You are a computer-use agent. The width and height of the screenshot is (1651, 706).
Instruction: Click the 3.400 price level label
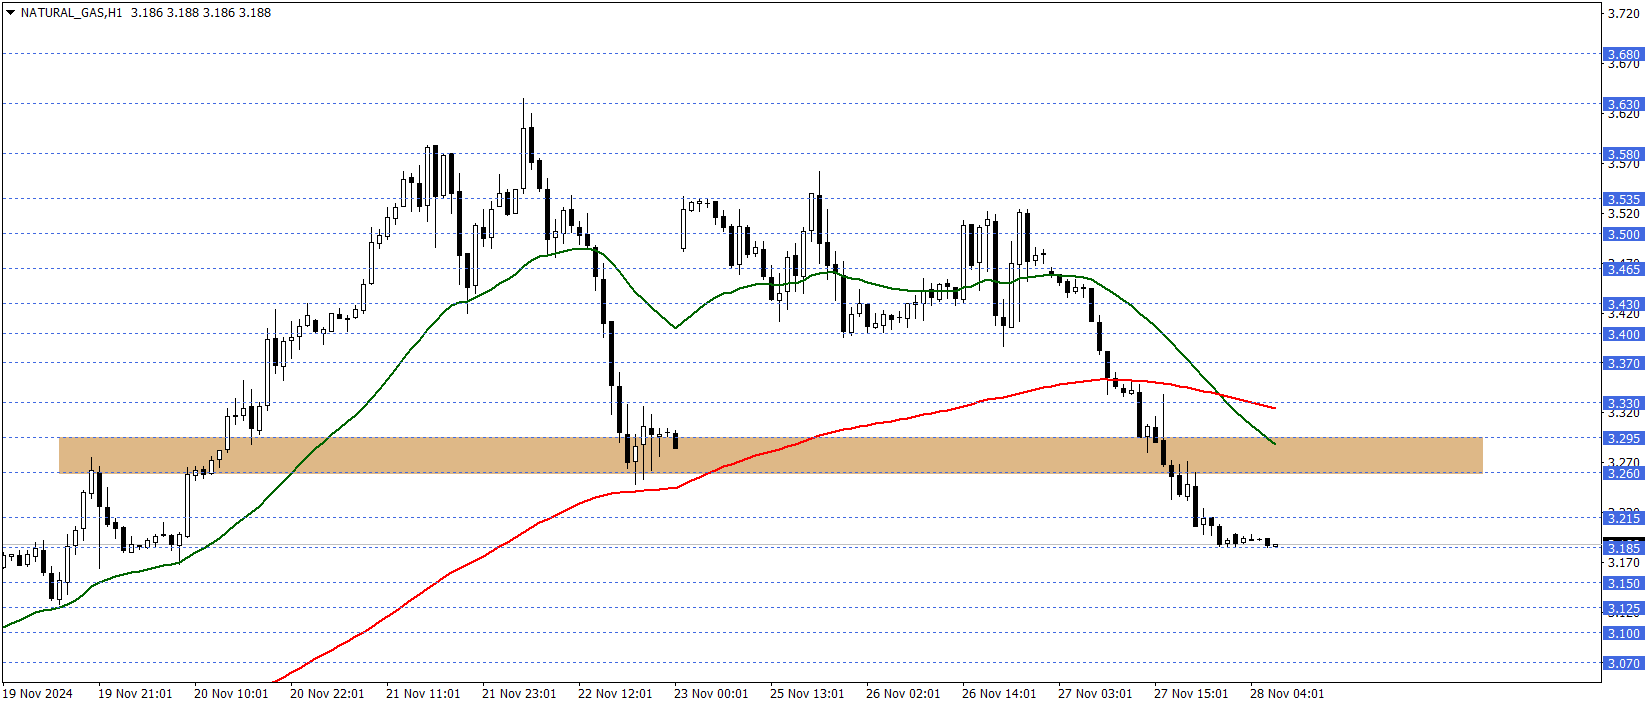point(1624,334)
